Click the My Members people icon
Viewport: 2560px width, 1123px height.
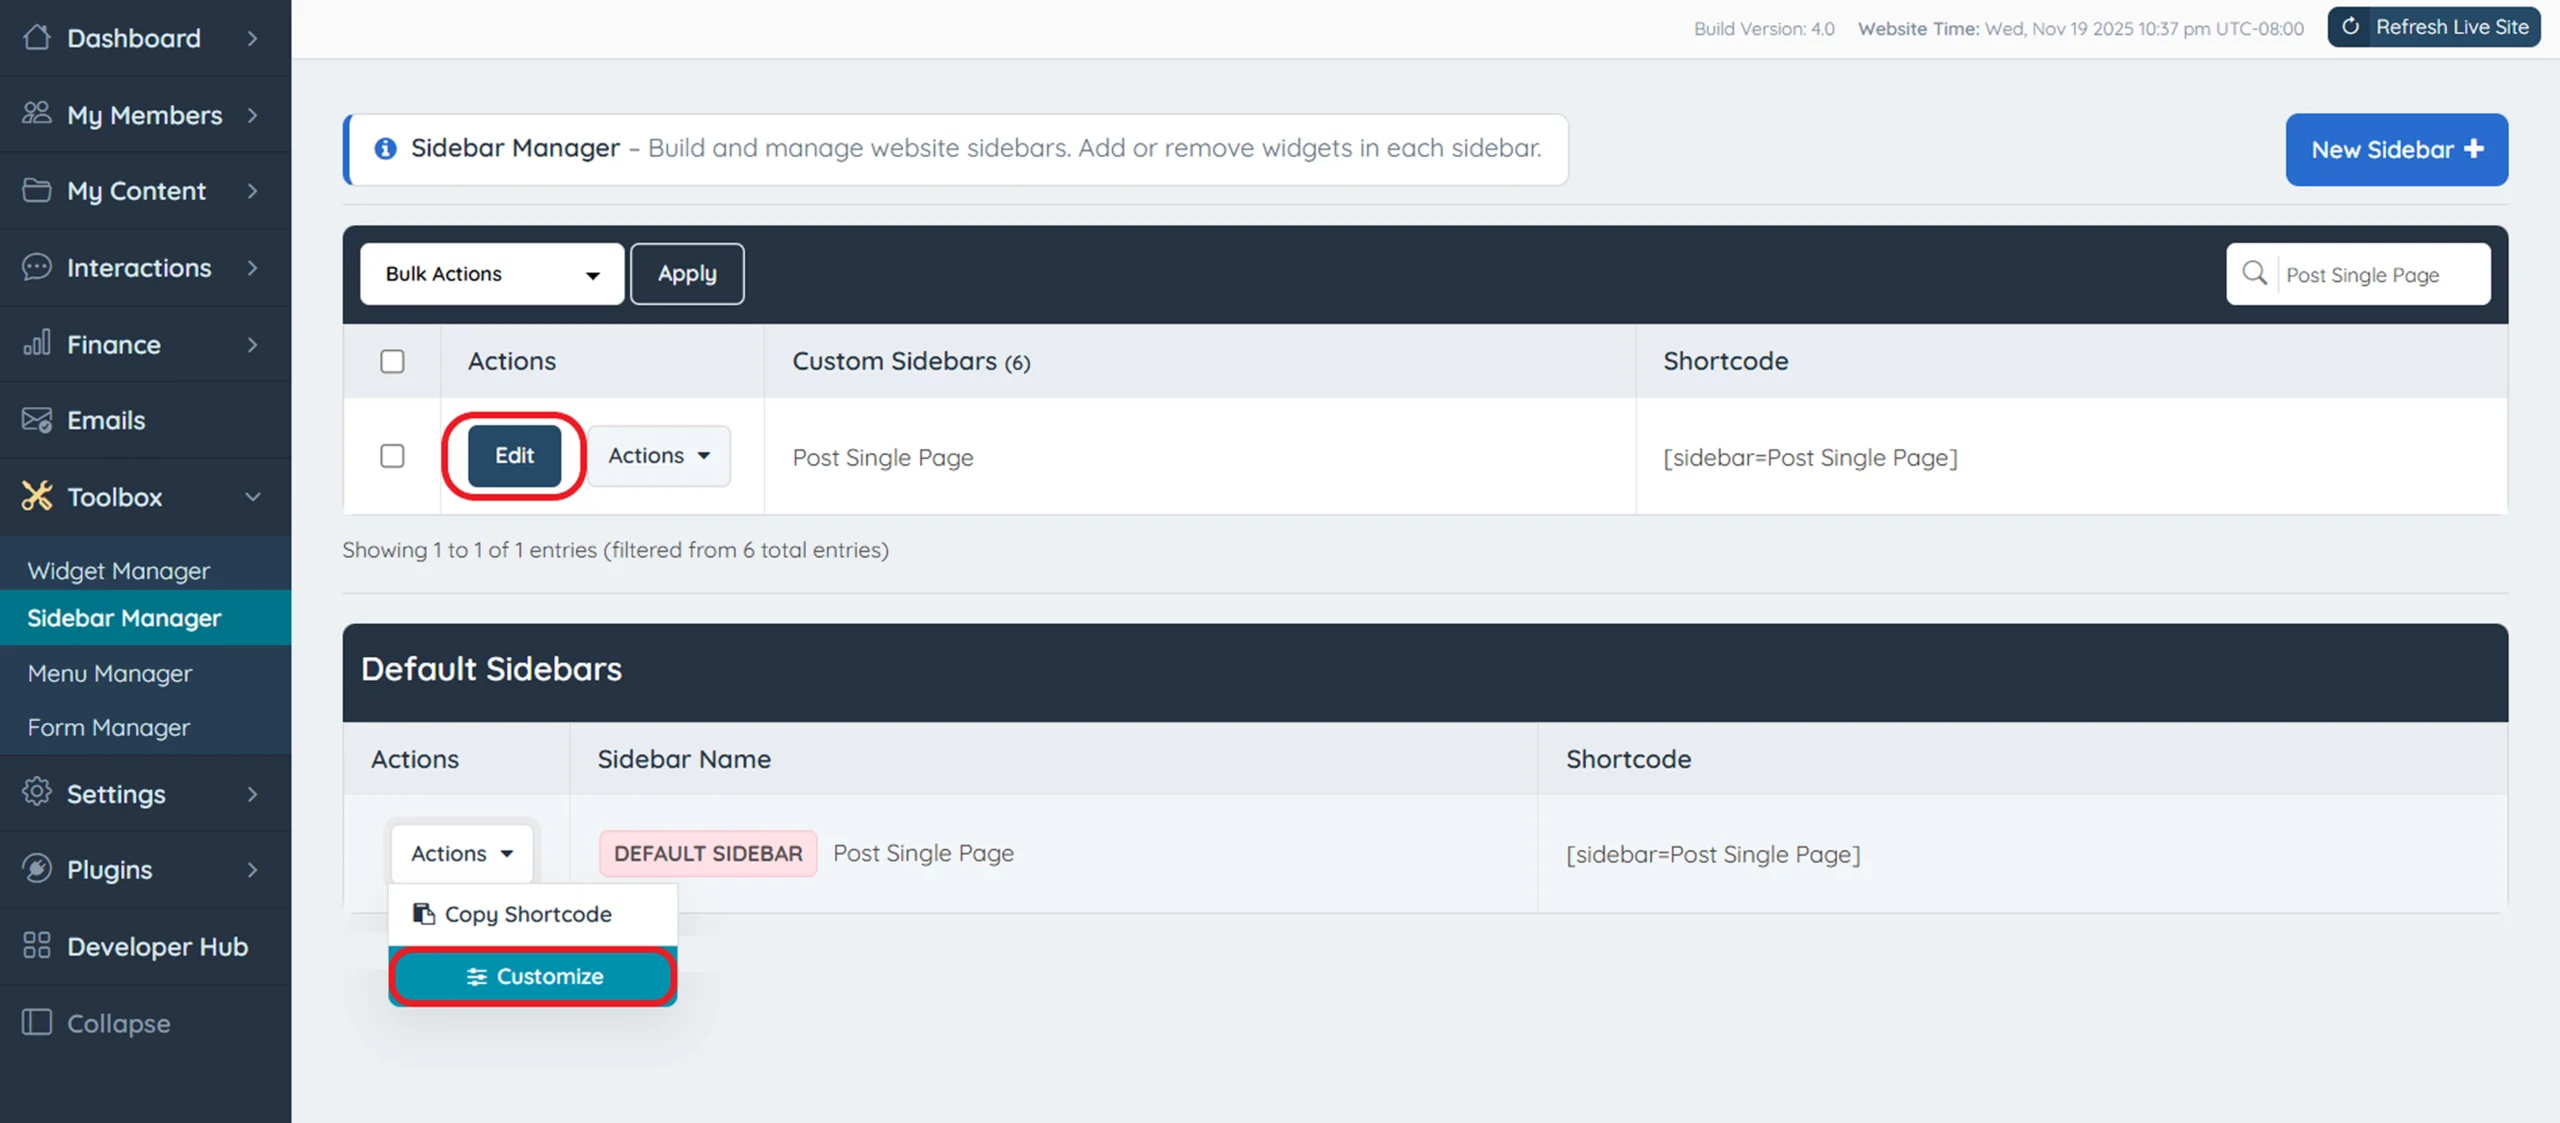37,114
